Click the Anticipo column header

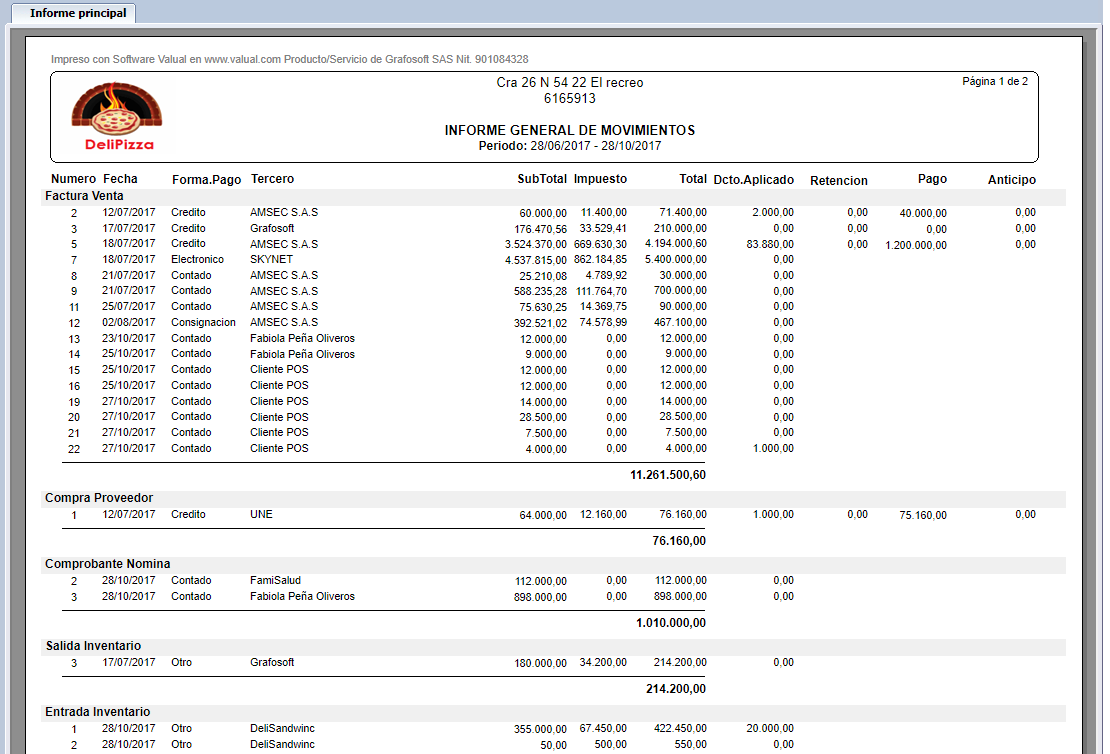pyautogui.click(x=1011, y=180)
